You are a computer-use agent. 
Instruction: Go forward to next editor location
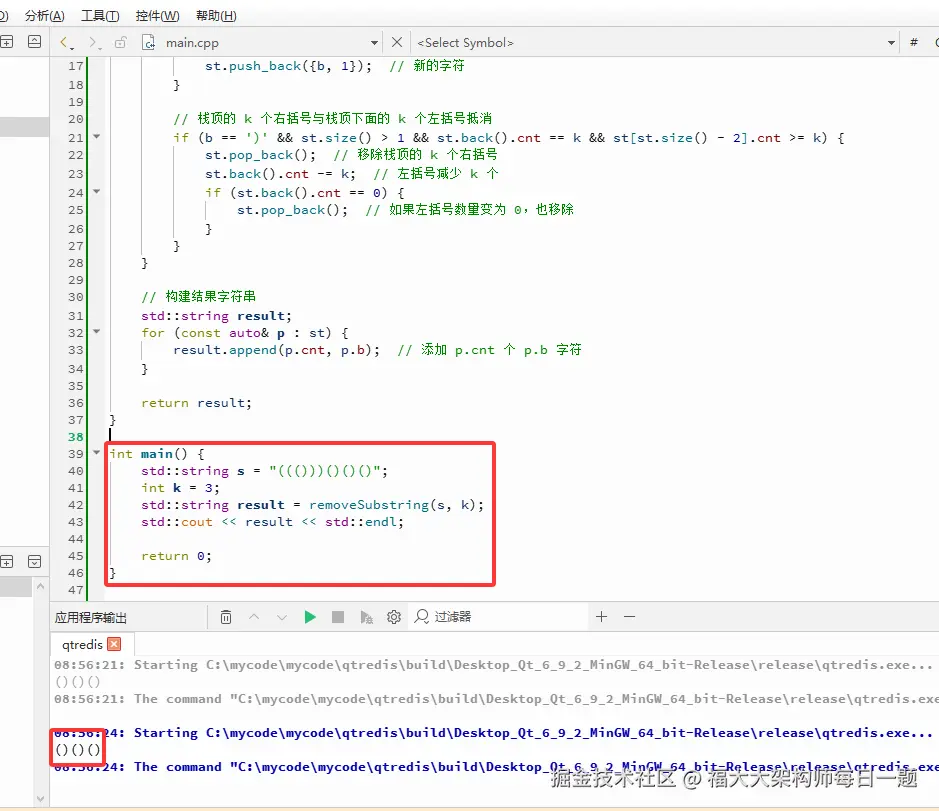94,42
